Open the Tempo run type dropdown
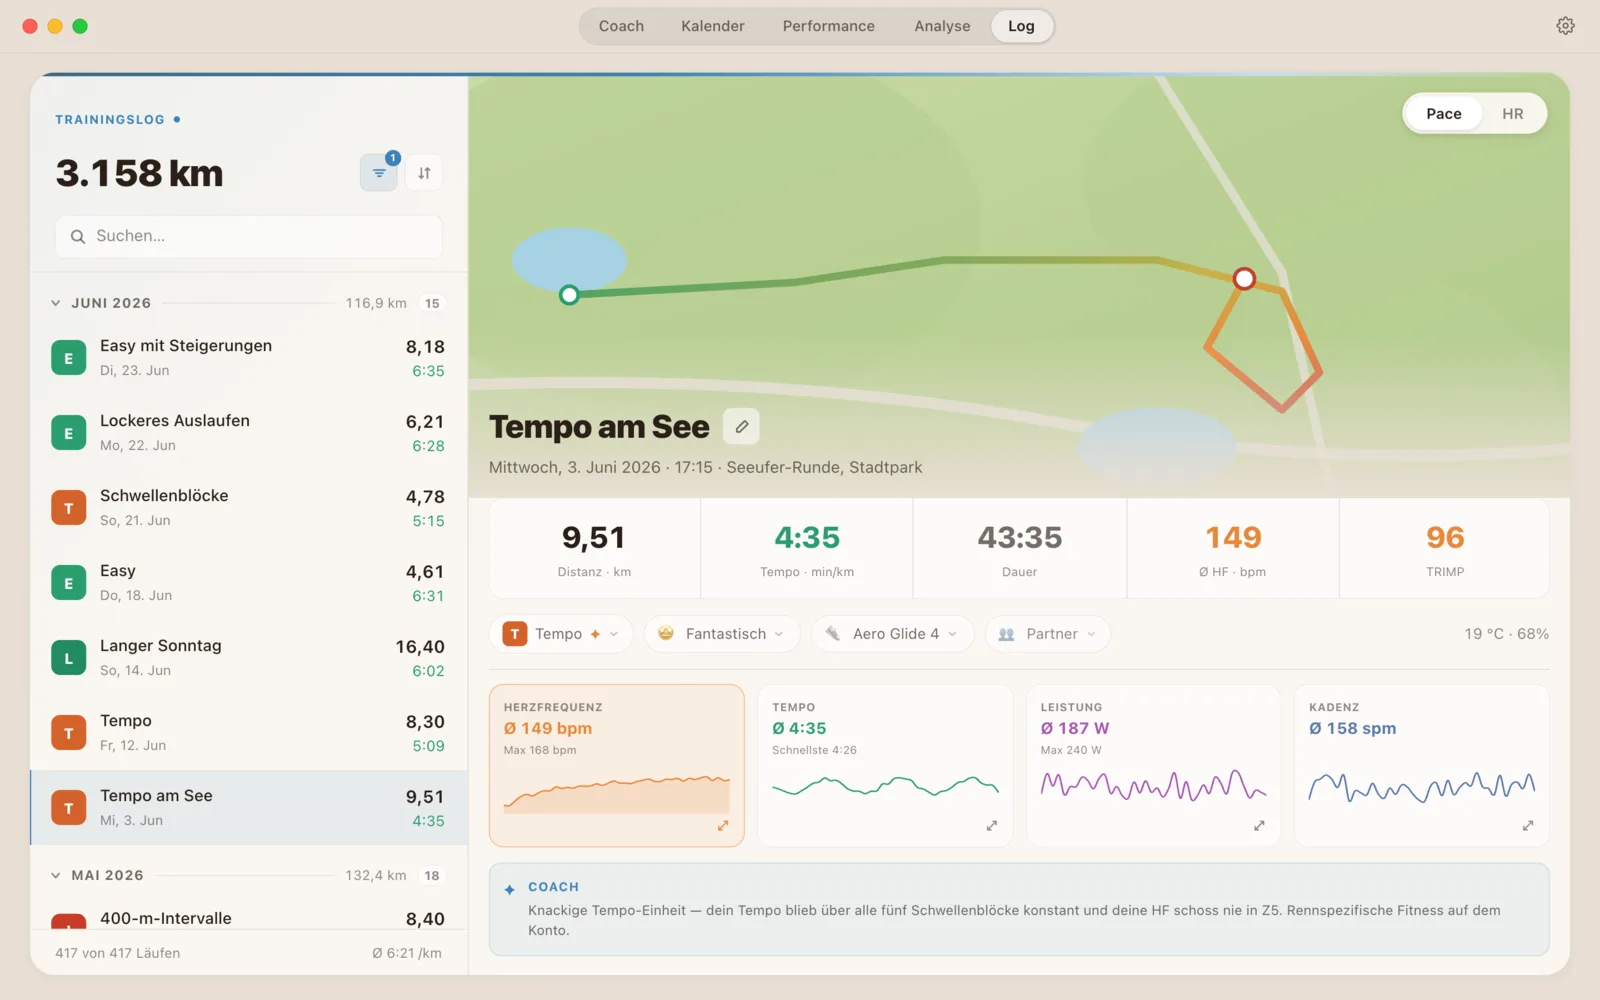The image size is (1600, 1000). pyautogui.click(x=561, y=634)
